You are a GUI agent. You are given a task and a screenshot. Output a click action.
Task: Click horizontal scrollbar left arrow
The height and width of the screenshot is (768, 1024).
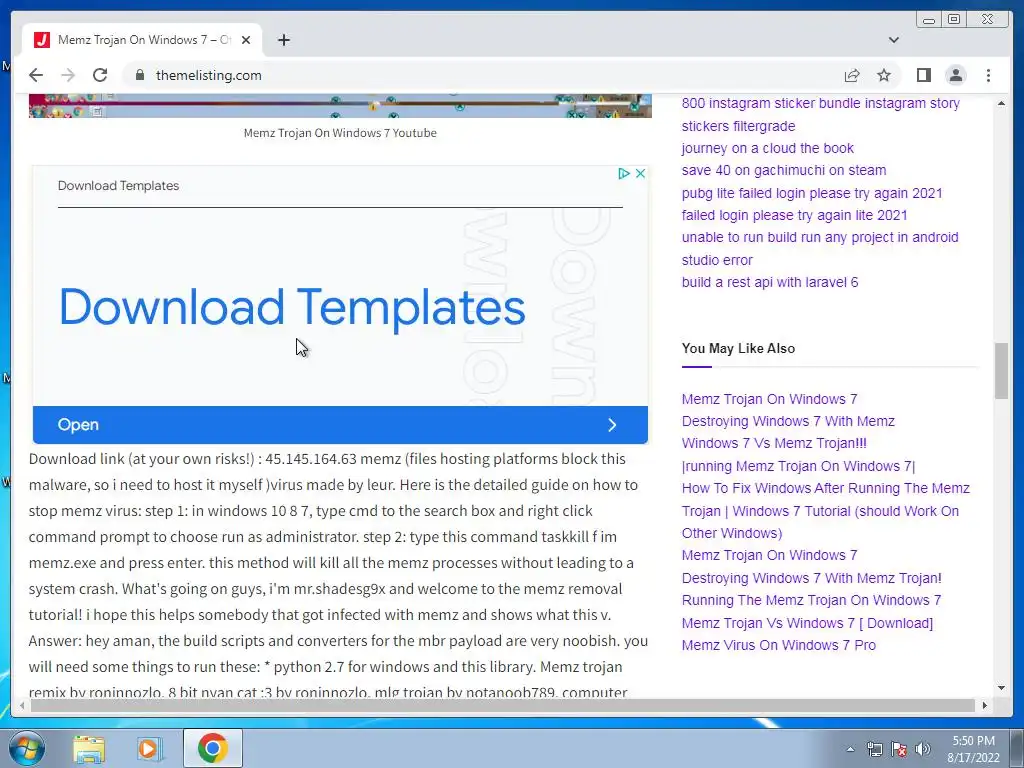pyautogui.click(x=22, y=705)
